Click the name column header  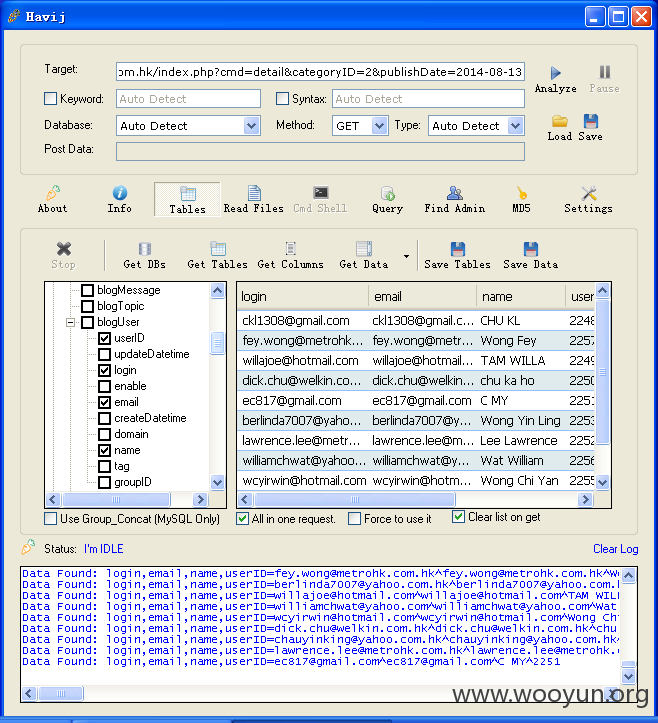click(x=521, y=296)
